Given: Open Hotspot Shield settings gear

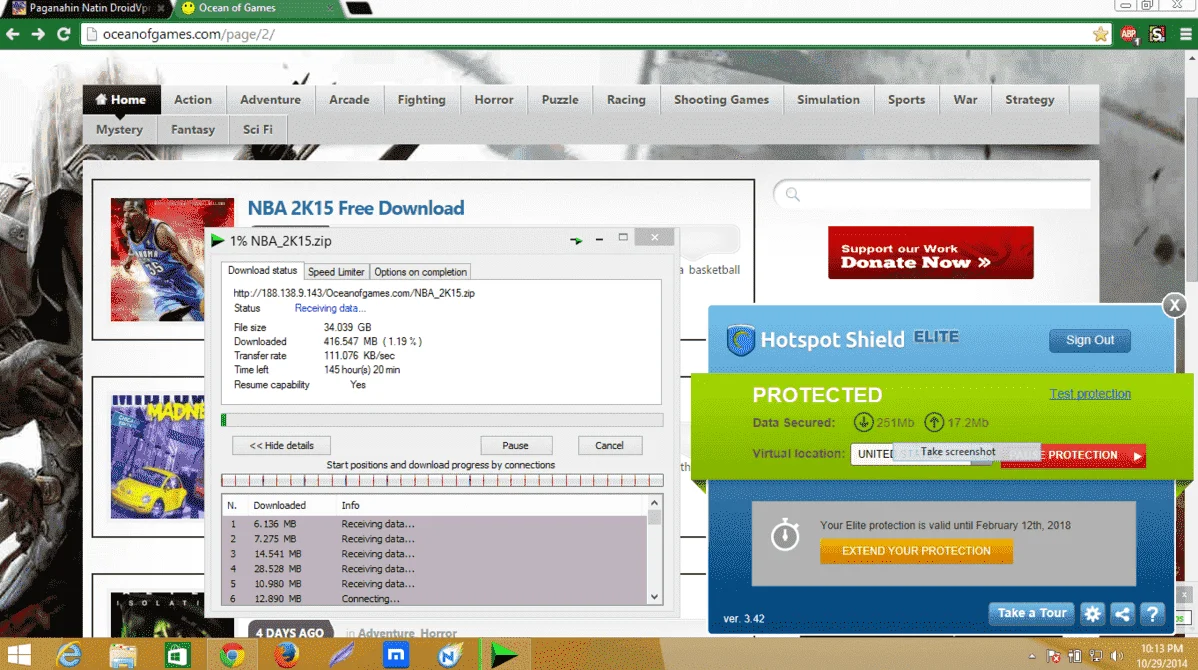Looking at the screenshot, I should click(1093, 613).
